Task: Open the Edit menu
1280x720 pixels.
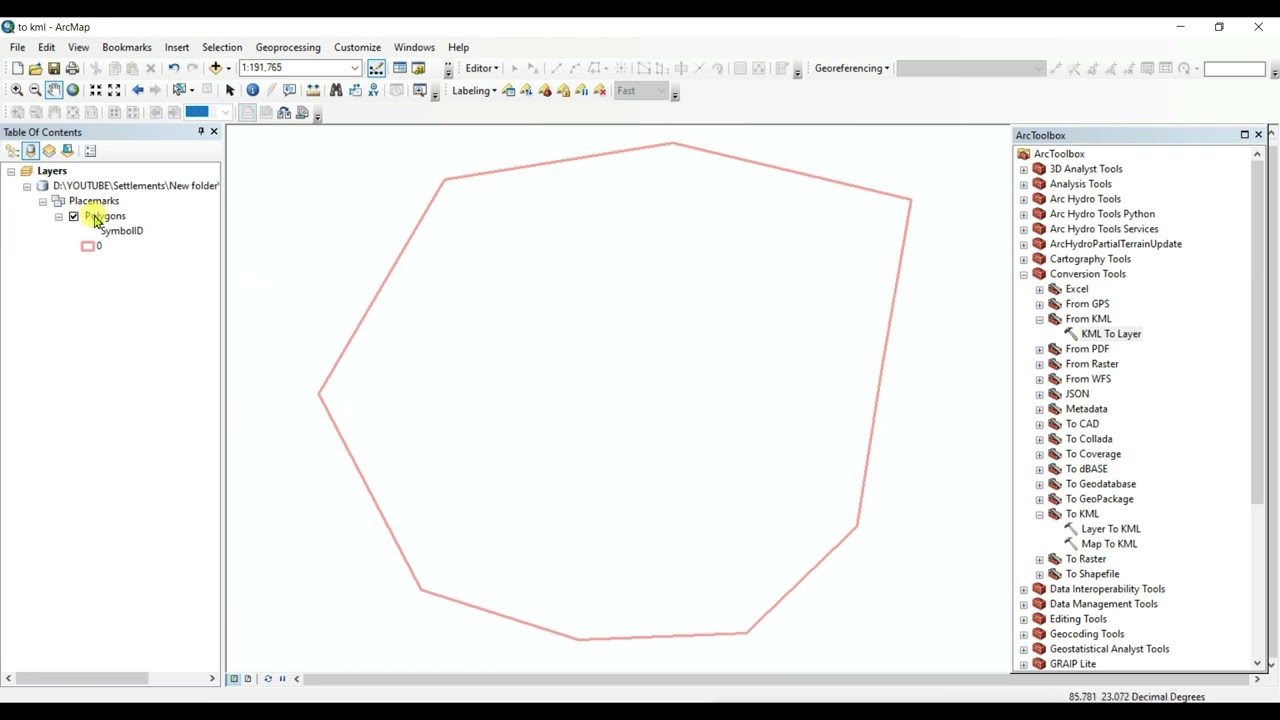Action: tap(47, 47)
